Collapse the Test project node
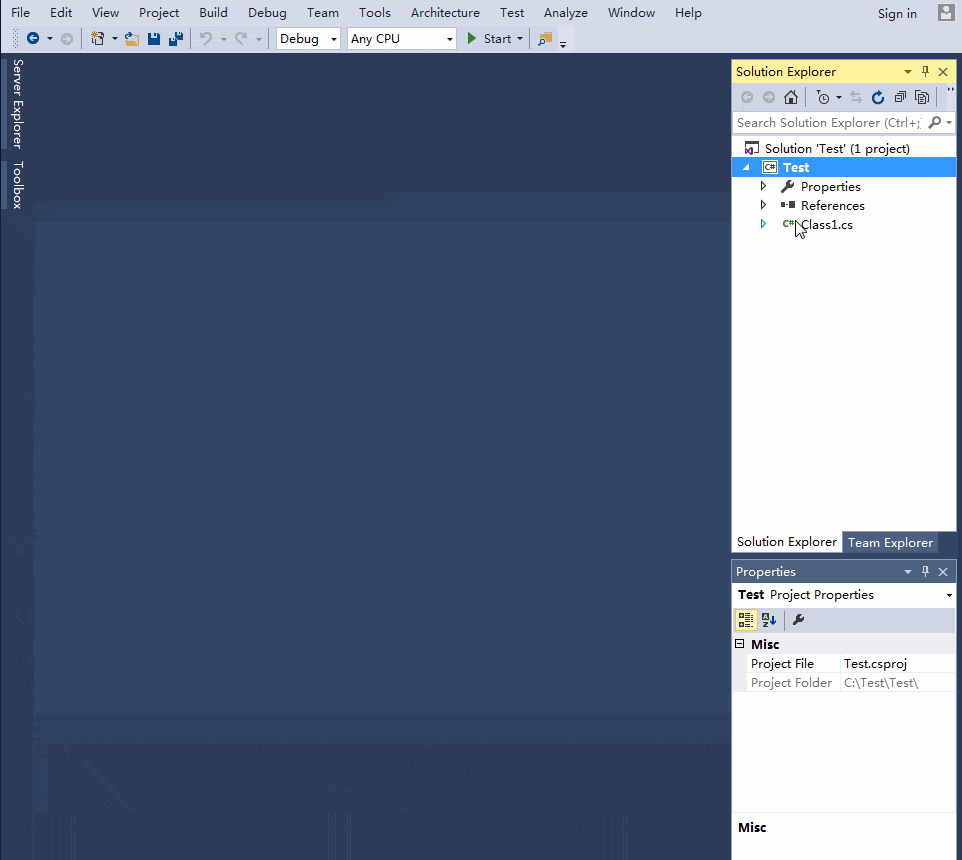The height and width of the screenshot is (860, 962). pos(747,167)
